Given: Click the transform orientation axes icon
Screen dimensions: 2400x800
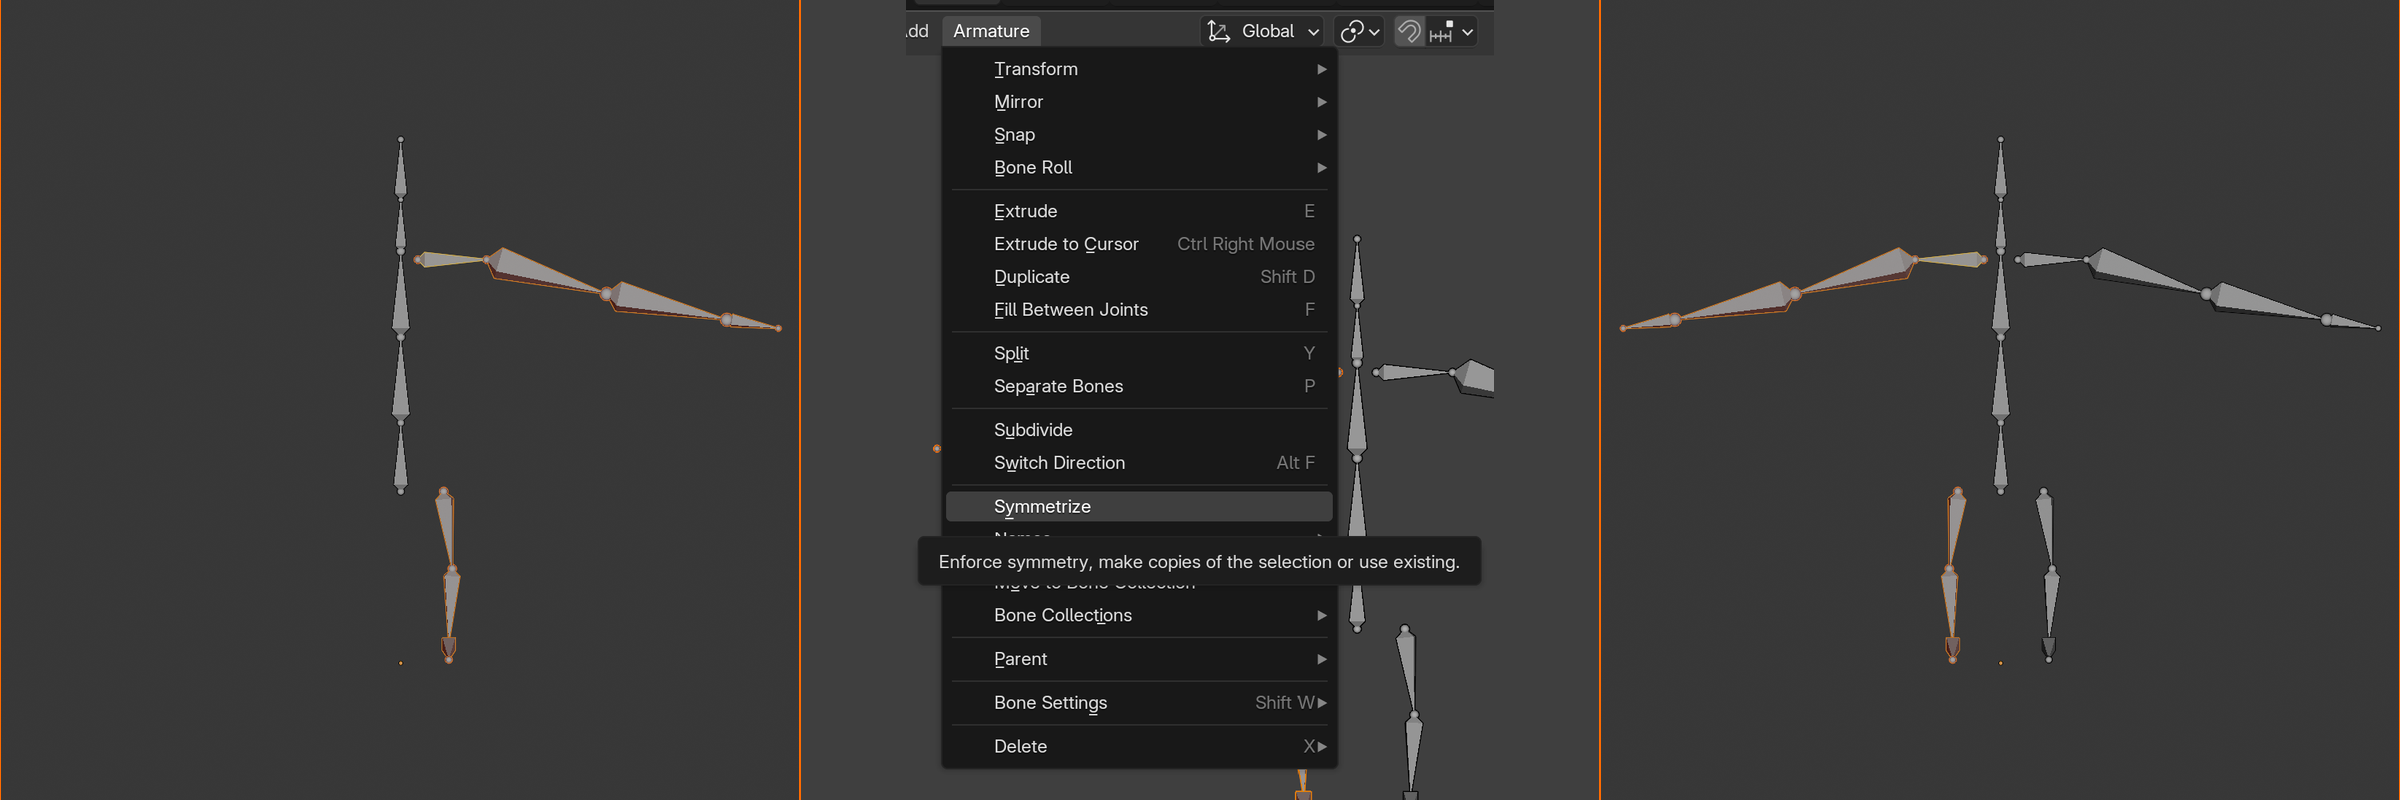Looking at the screenshot, I should pyautogui.click(x=1218, y=31).
